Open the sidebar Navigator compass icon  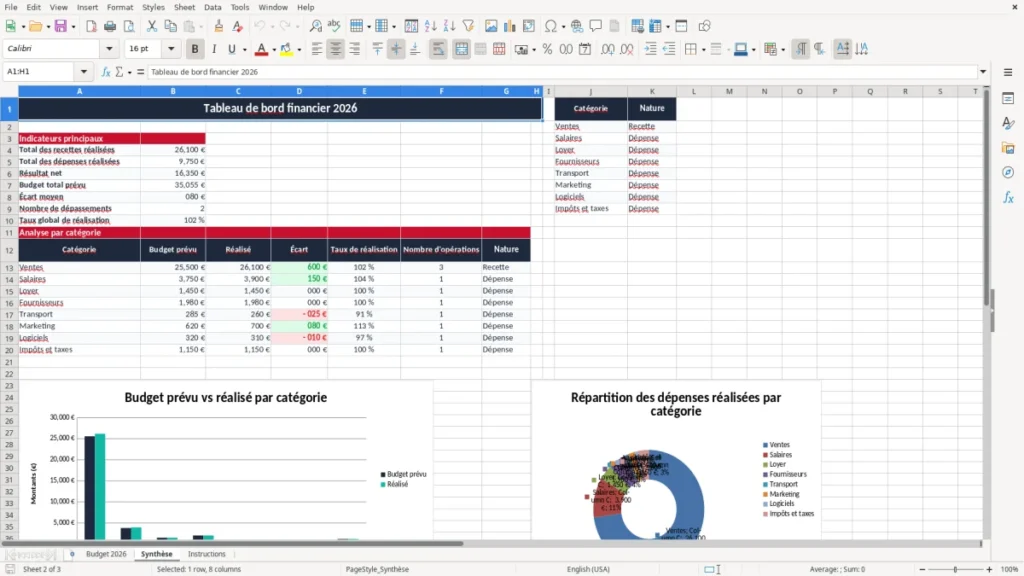1008,172
